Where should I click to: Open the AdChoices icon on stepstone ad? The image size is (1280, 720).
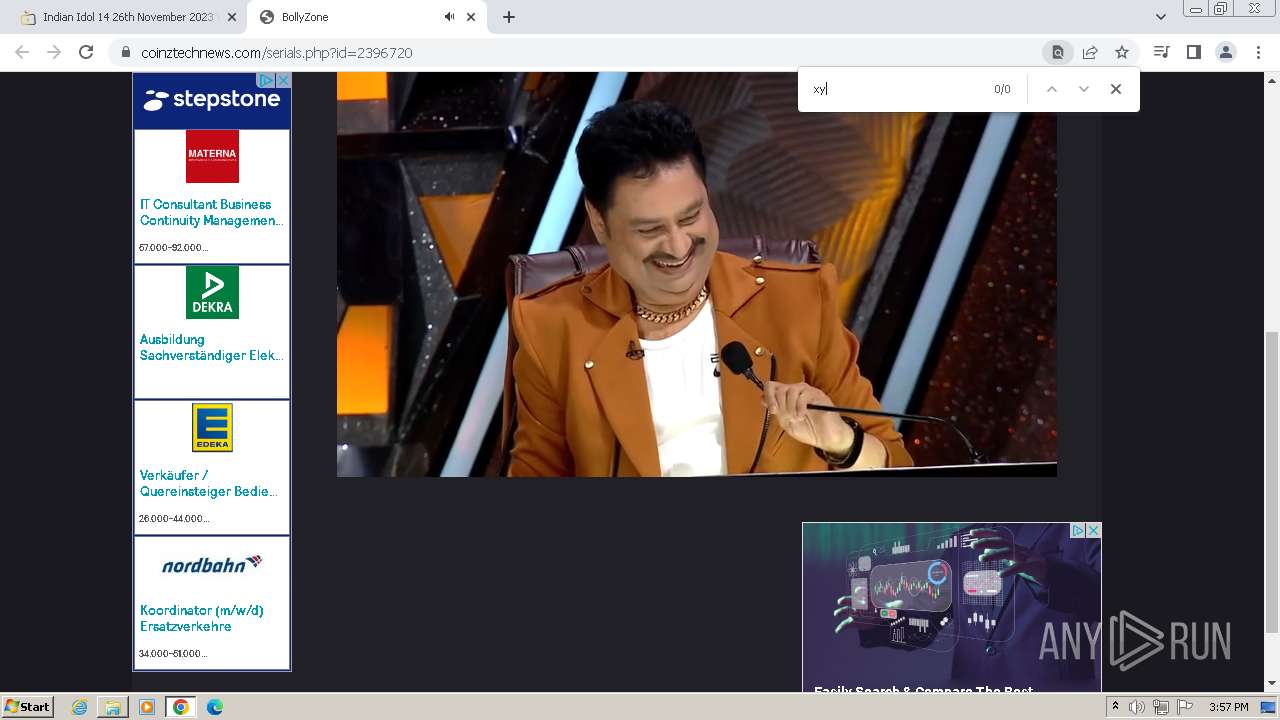click(266, 80)
